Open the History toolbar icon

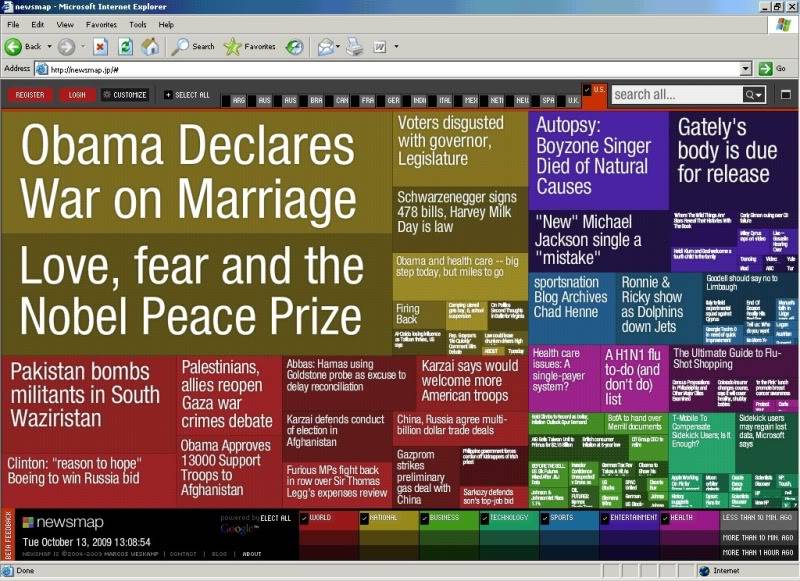(x=294, y=47)
